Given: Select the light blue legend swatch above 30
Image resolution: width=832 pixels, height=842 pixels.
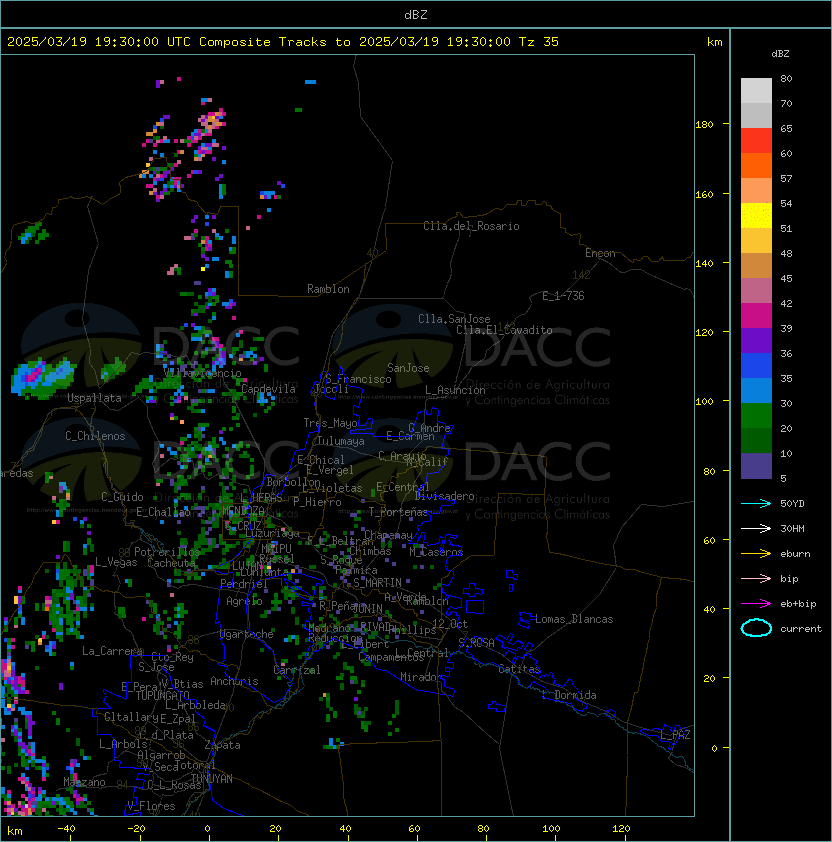Looking at the screenshot, I should tap(756, 390).
